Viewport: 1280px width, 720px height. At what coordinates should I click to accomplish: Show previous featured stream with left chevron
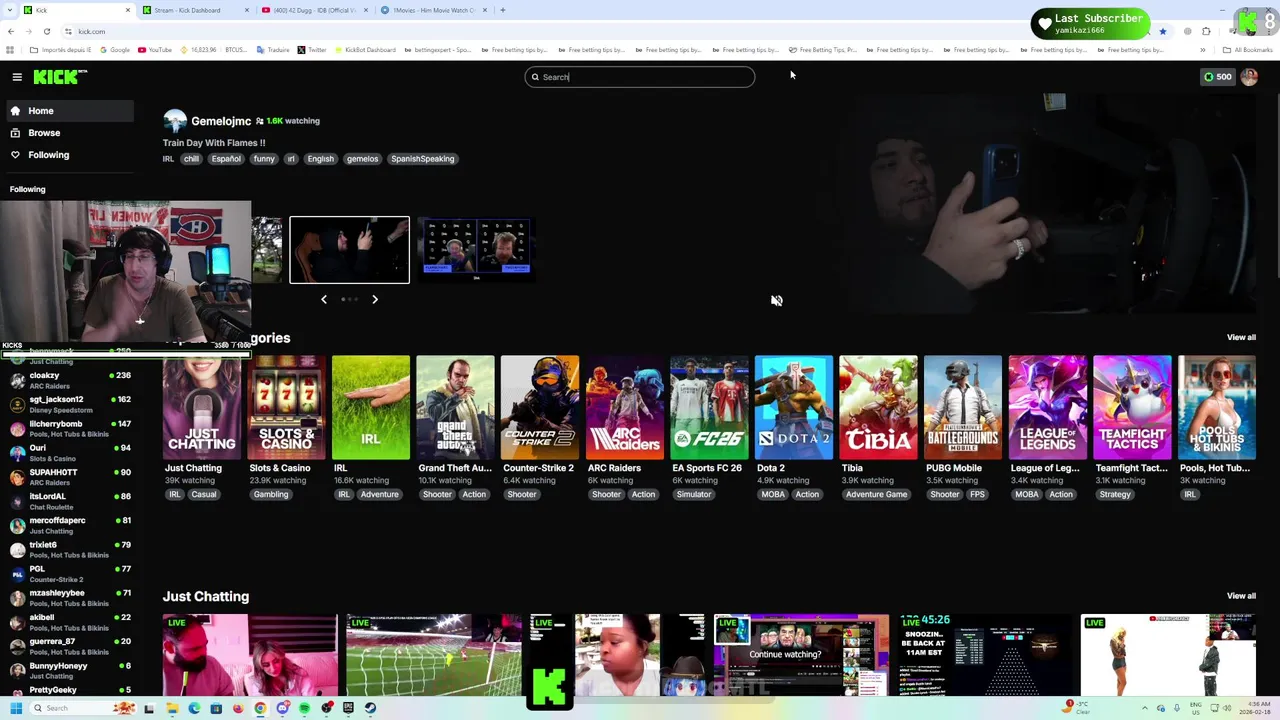pos(323,299)
